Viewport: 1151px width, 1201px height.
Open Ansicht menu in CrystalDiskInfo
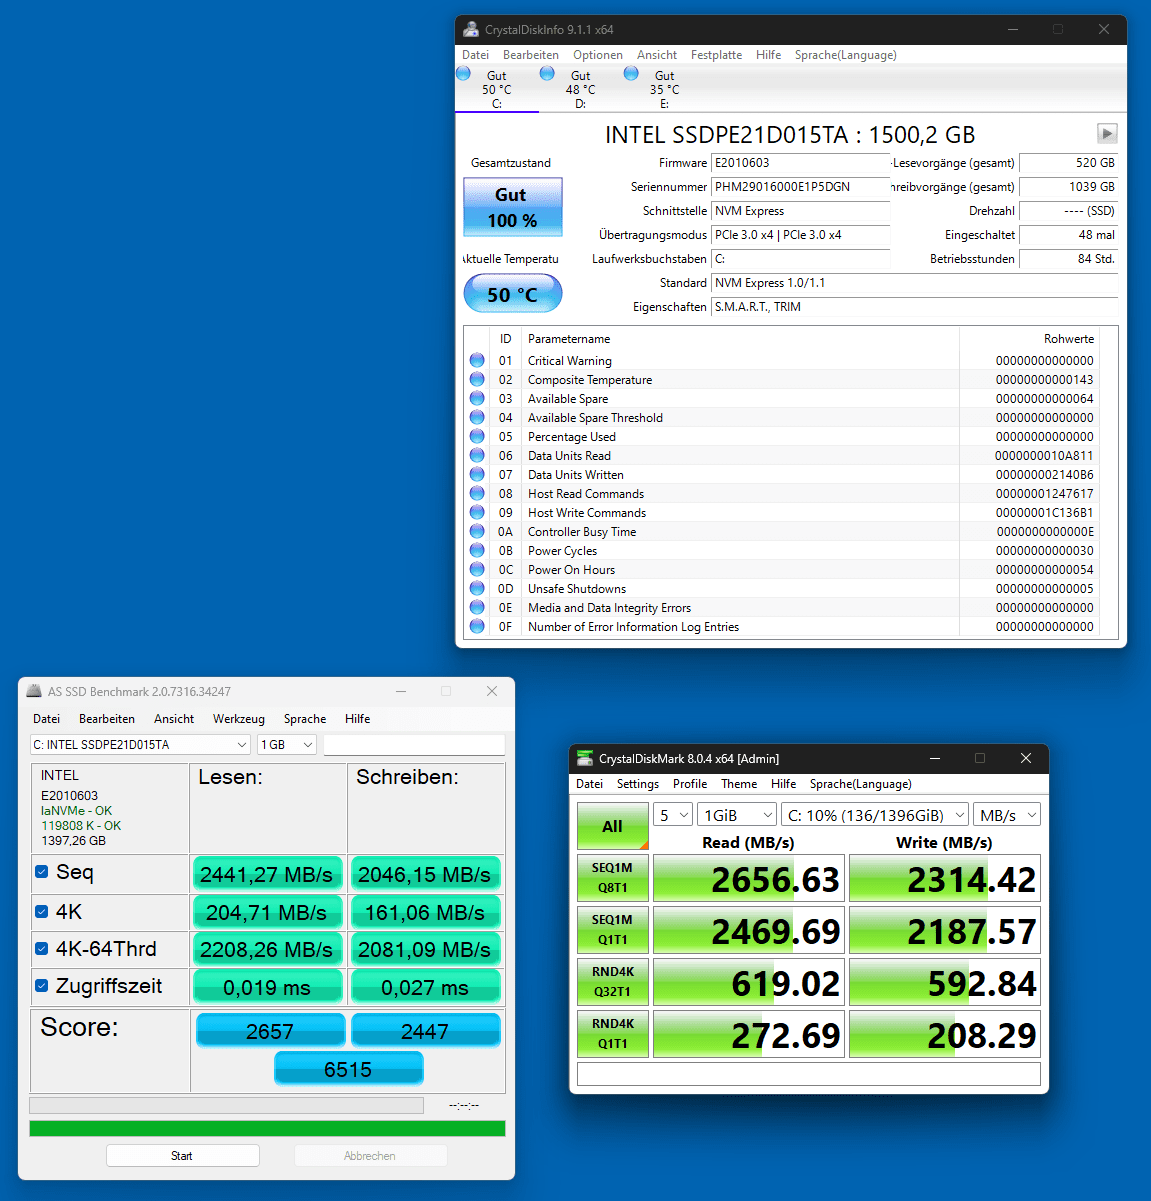[657, 55]
